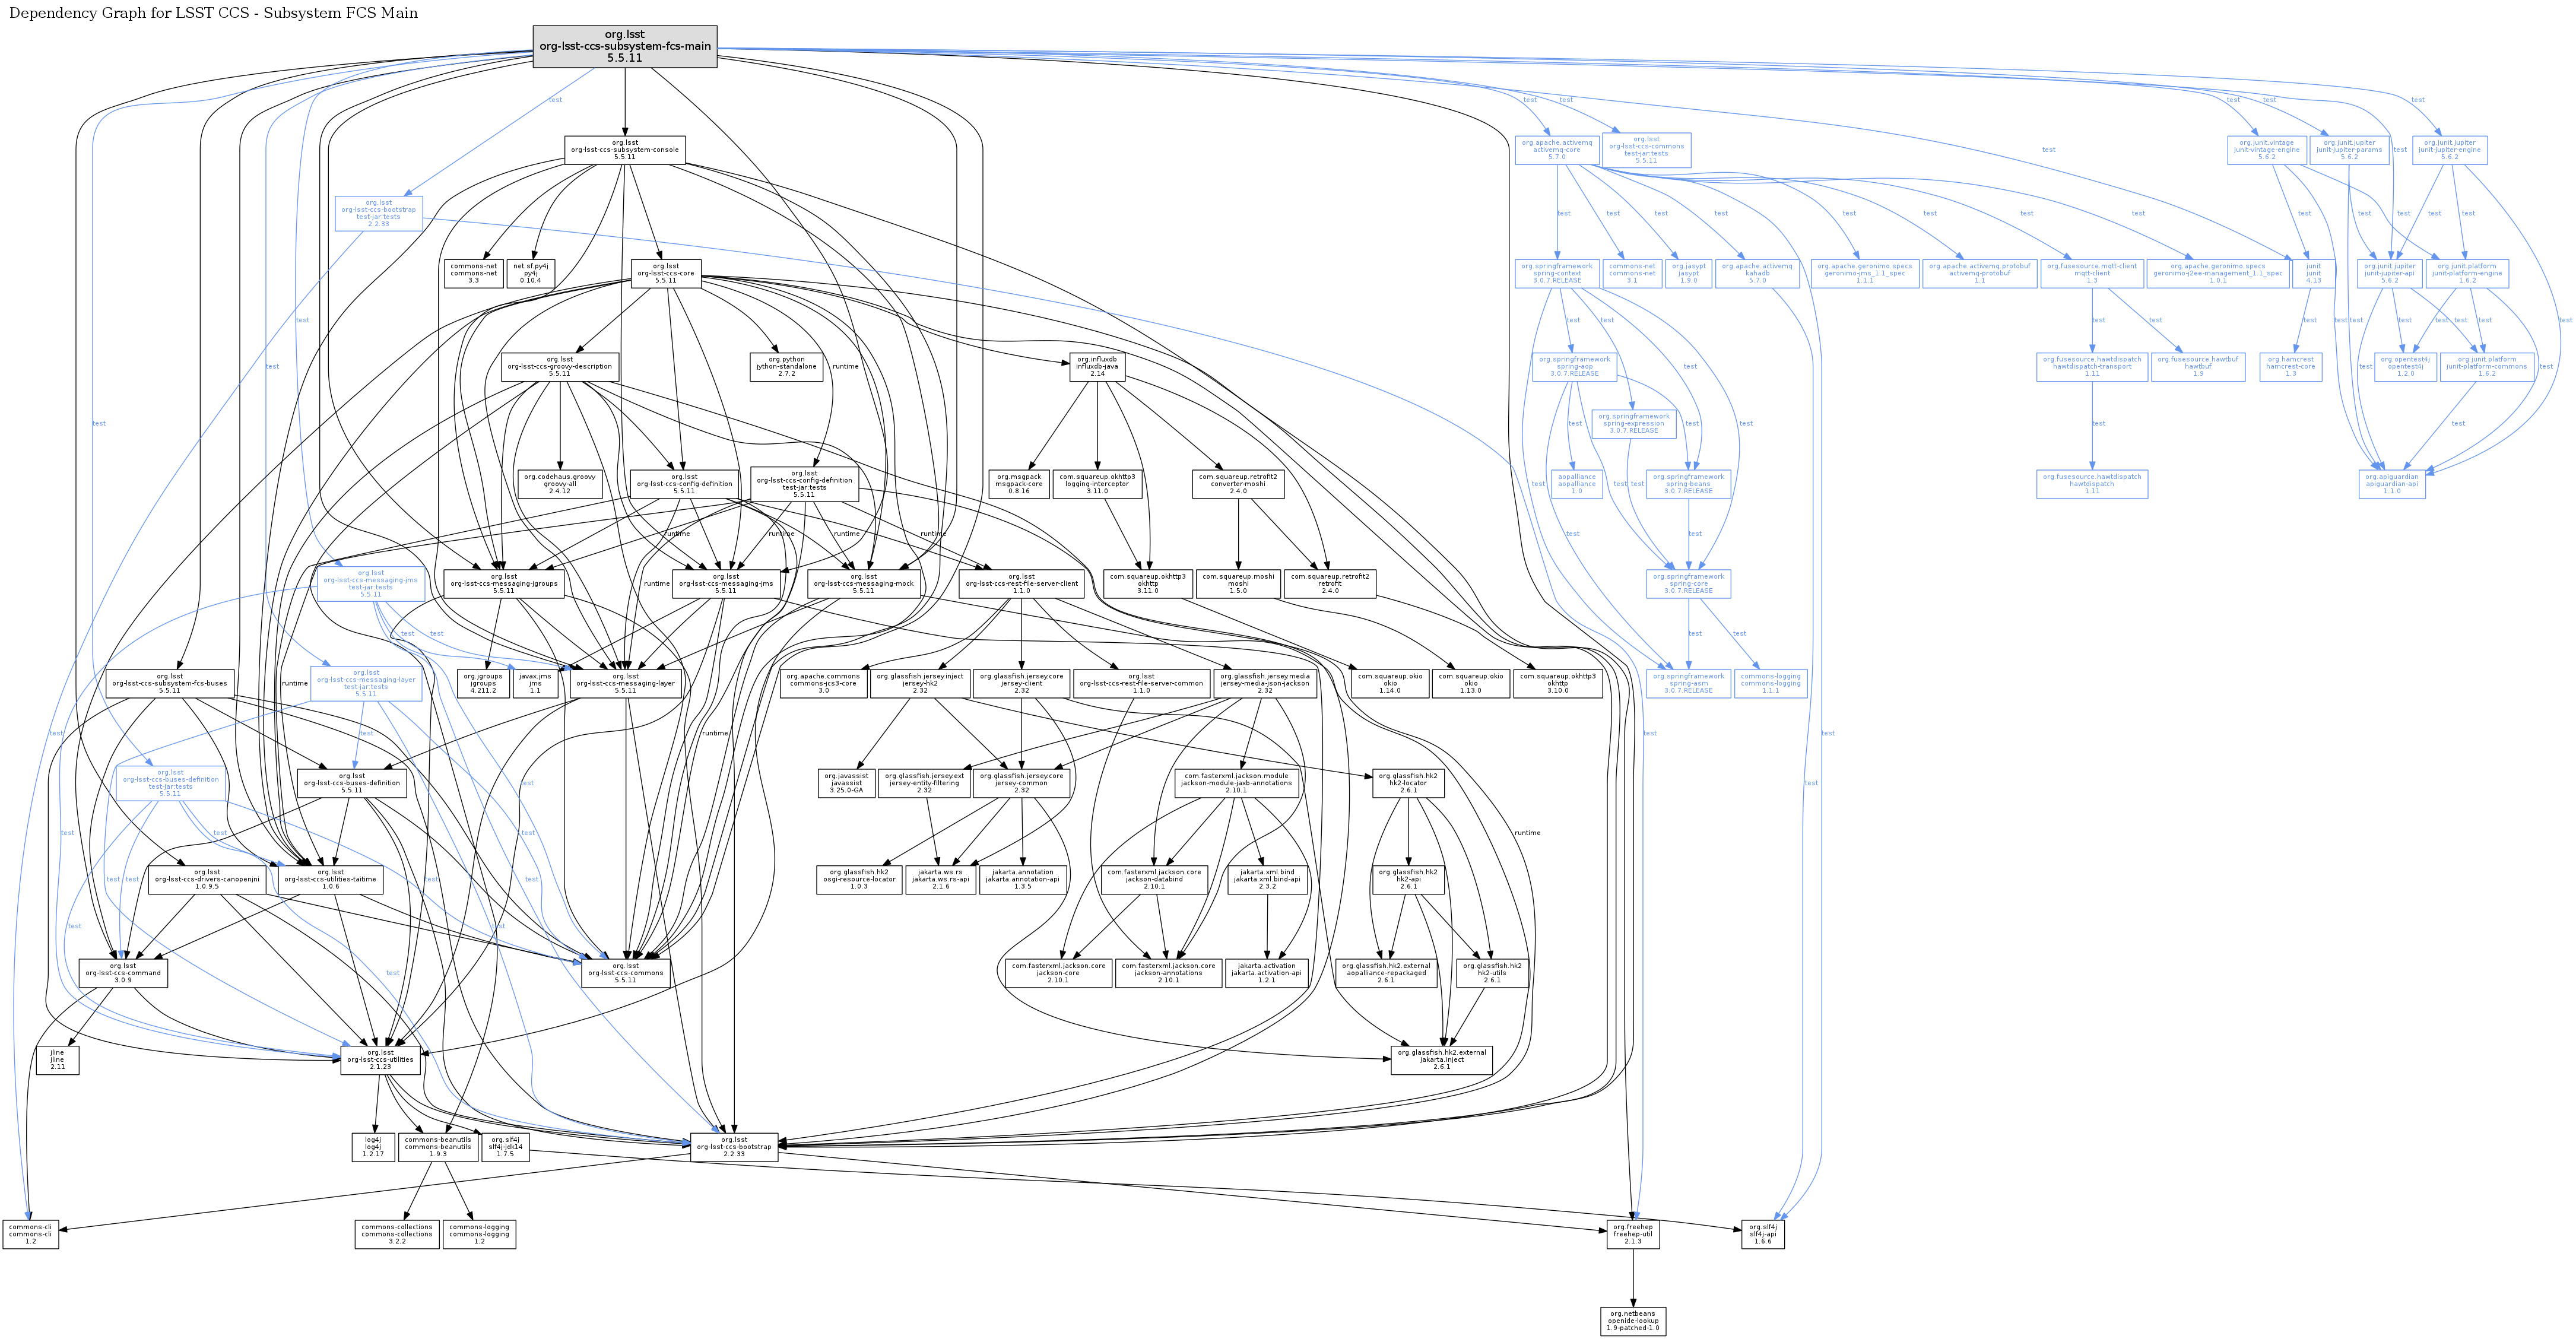Viewport: 2576px width, 1339px height.
Task: Select the commons-cli 1.2 node
Action: coord(31,1234)
